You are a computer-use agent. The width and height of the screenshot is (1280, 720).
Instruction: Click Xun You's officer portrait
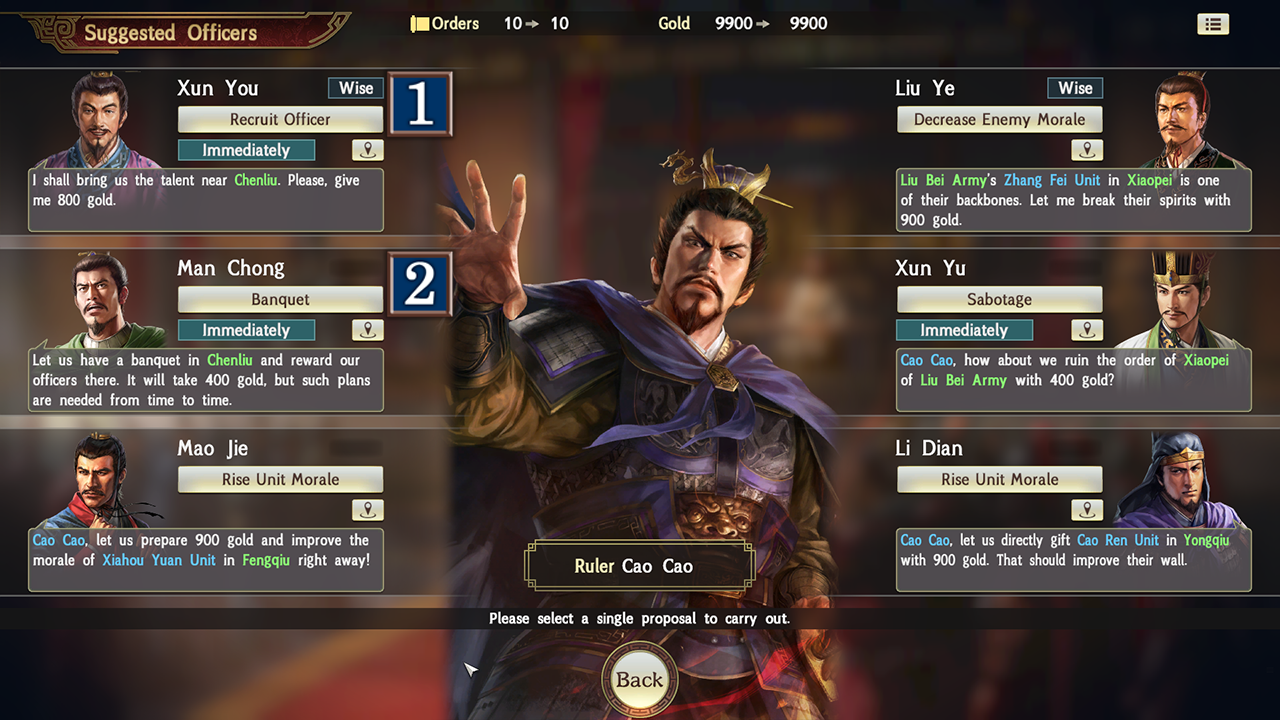pyautogui.click(x=100, y=119)
